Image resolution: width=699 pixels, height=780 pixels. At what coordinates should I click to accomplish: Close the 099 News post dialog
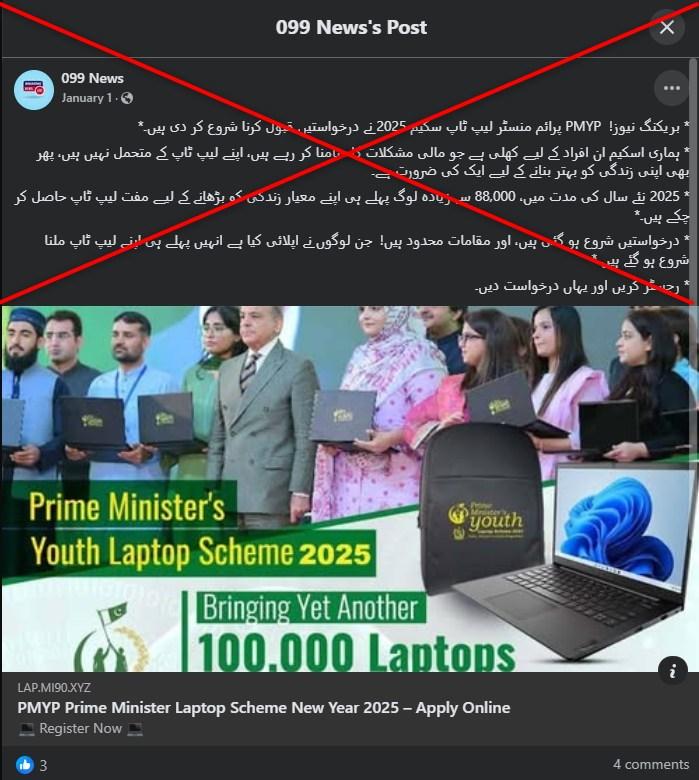[x=667, y=27]
